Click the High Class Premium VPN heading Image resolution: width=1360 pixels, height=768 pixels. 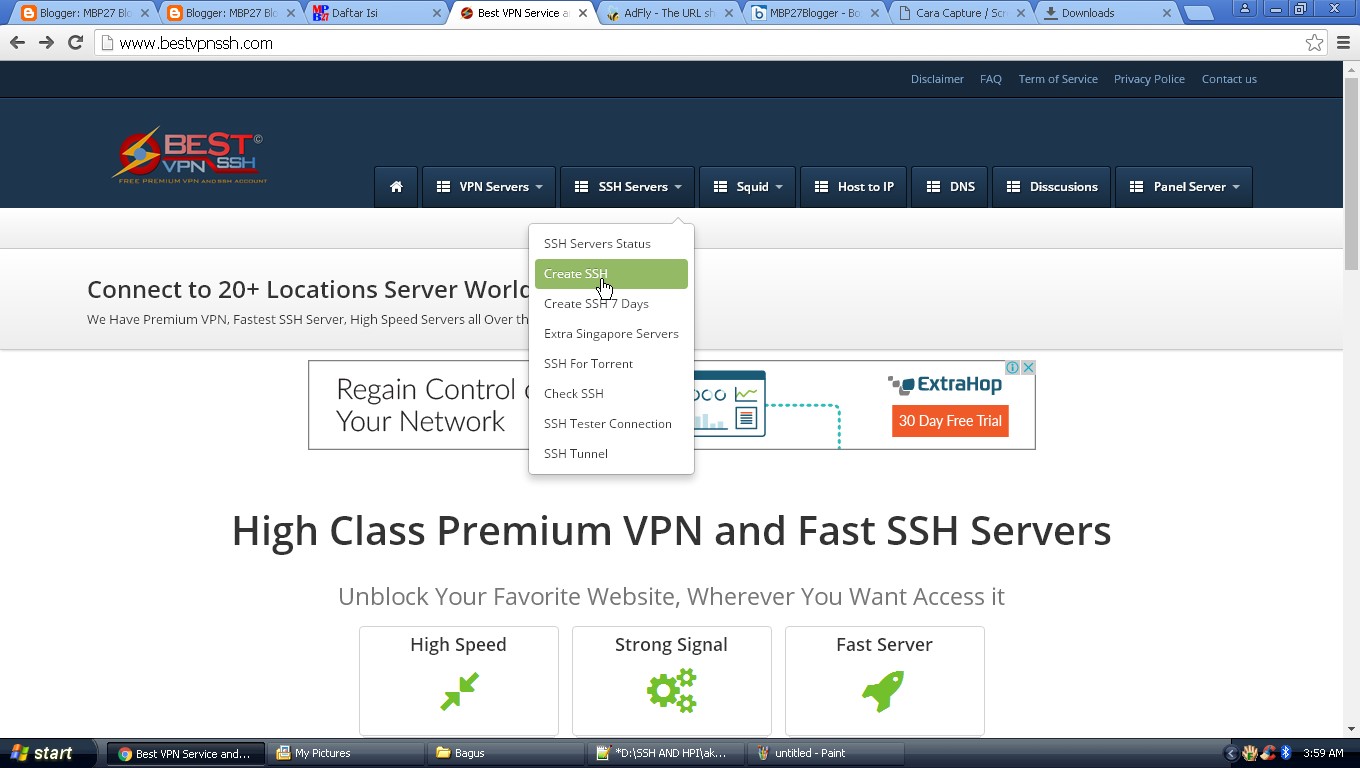click(671, 530)
